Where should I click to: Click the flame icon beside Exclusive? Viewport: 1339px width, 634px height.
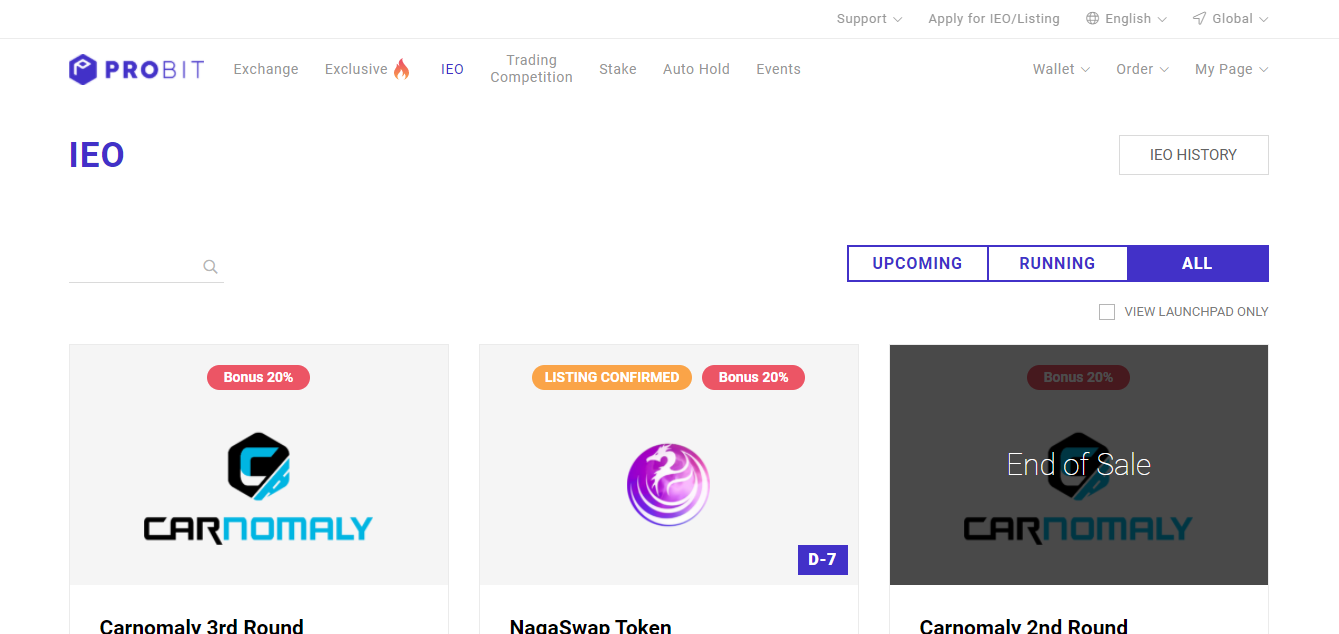click(401, 69)
